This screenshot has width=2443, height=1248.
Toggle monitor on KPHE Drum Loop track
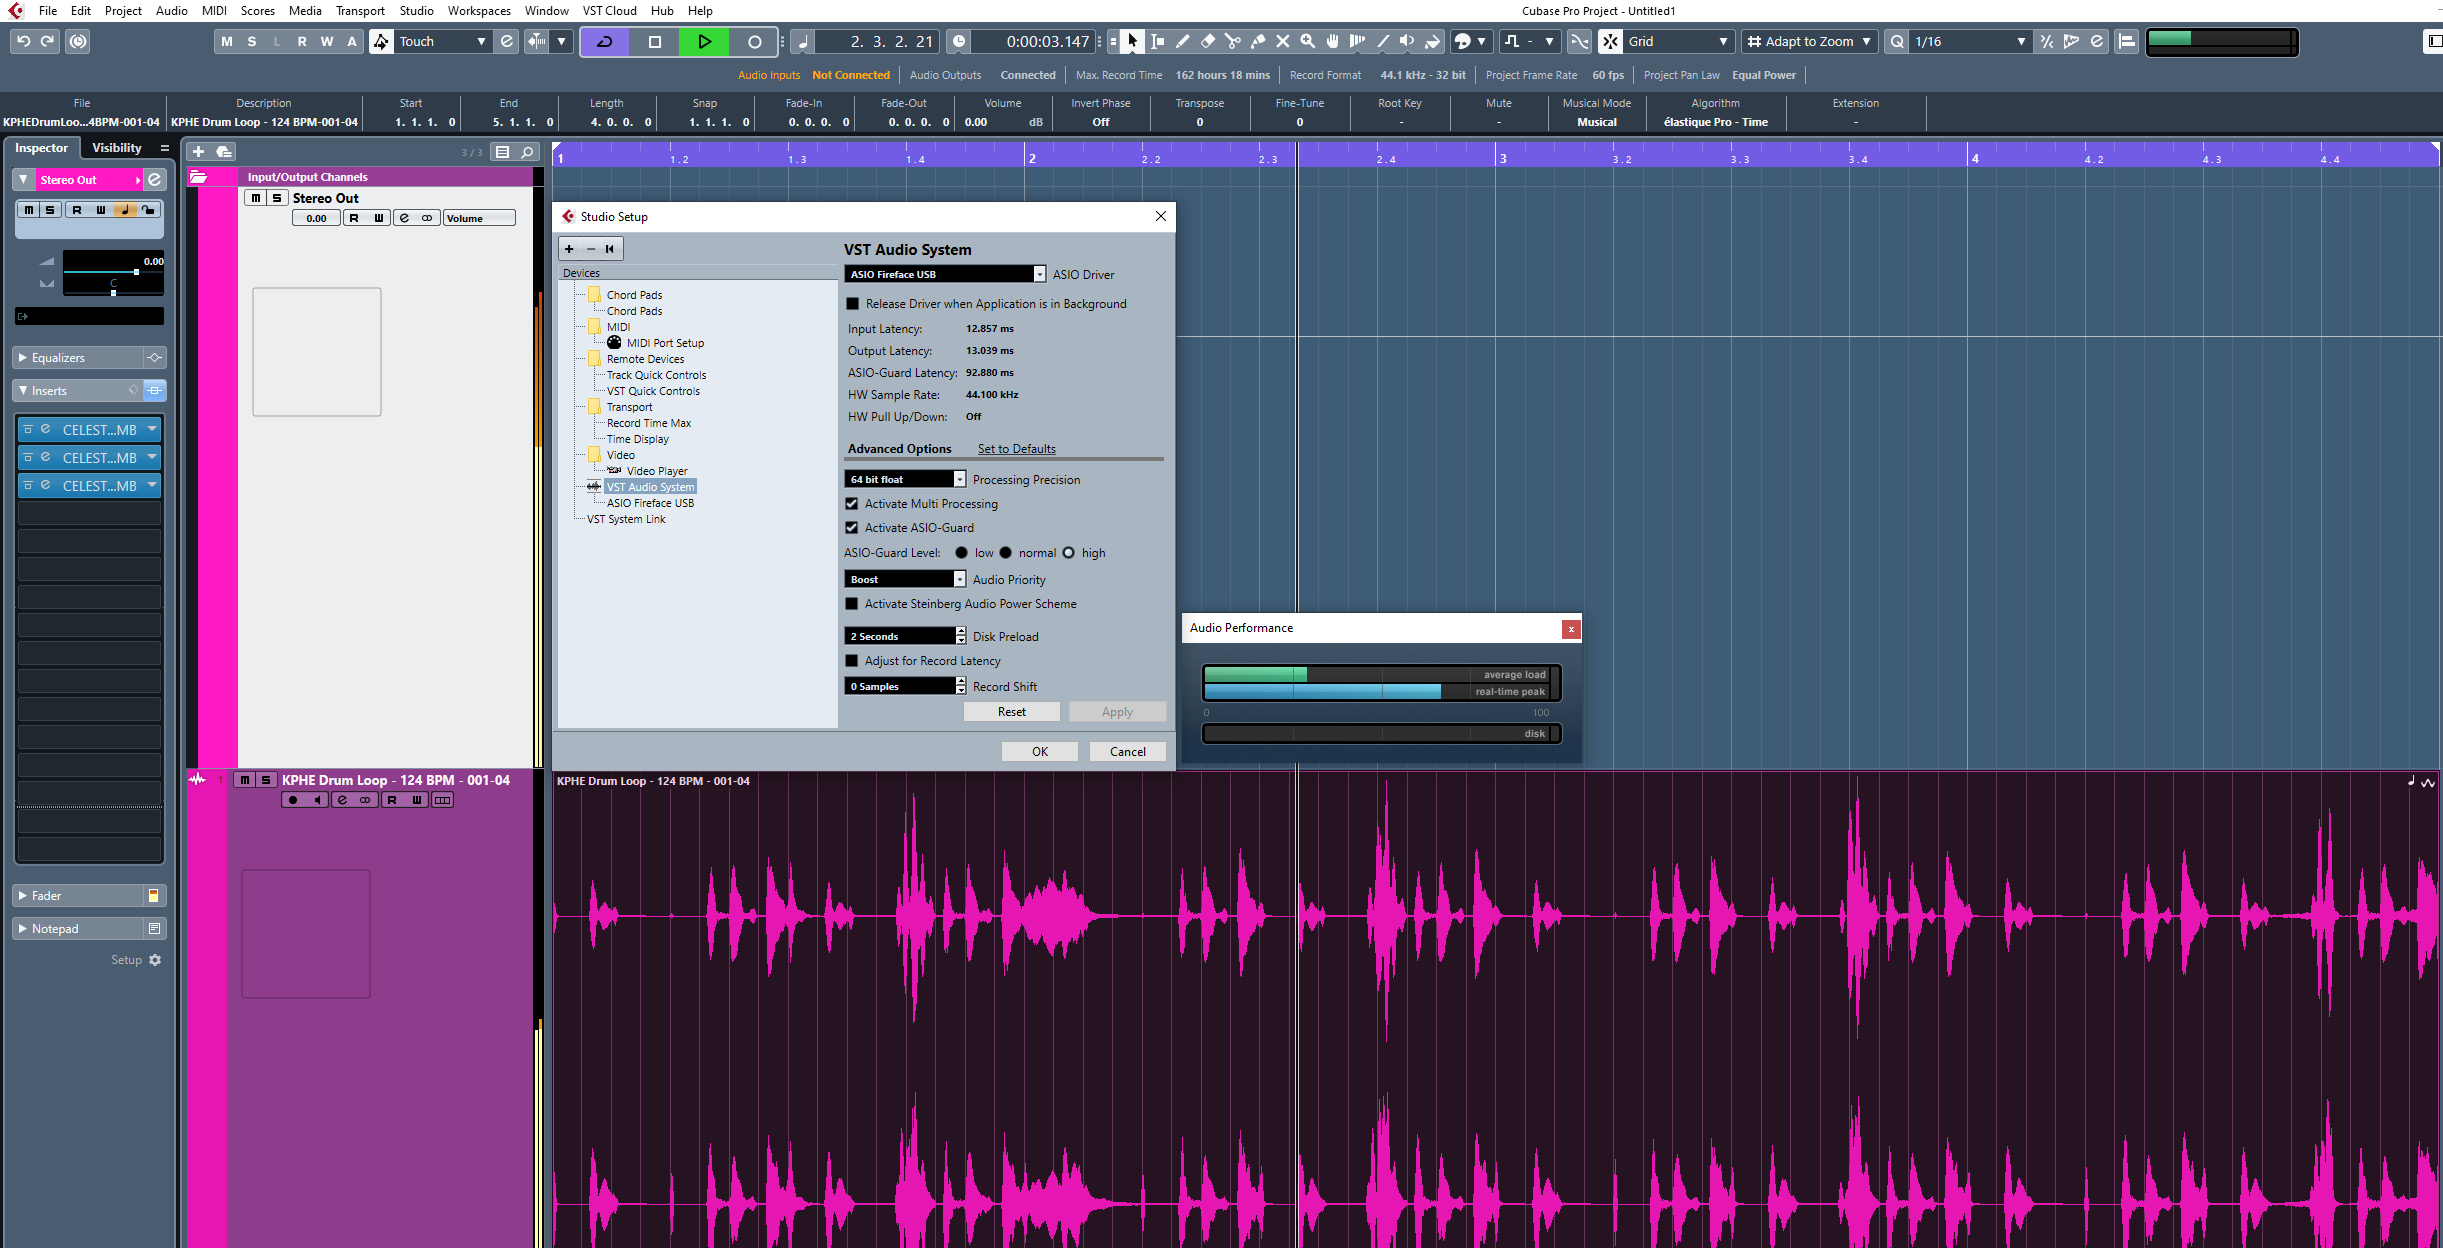coord(317,800)
